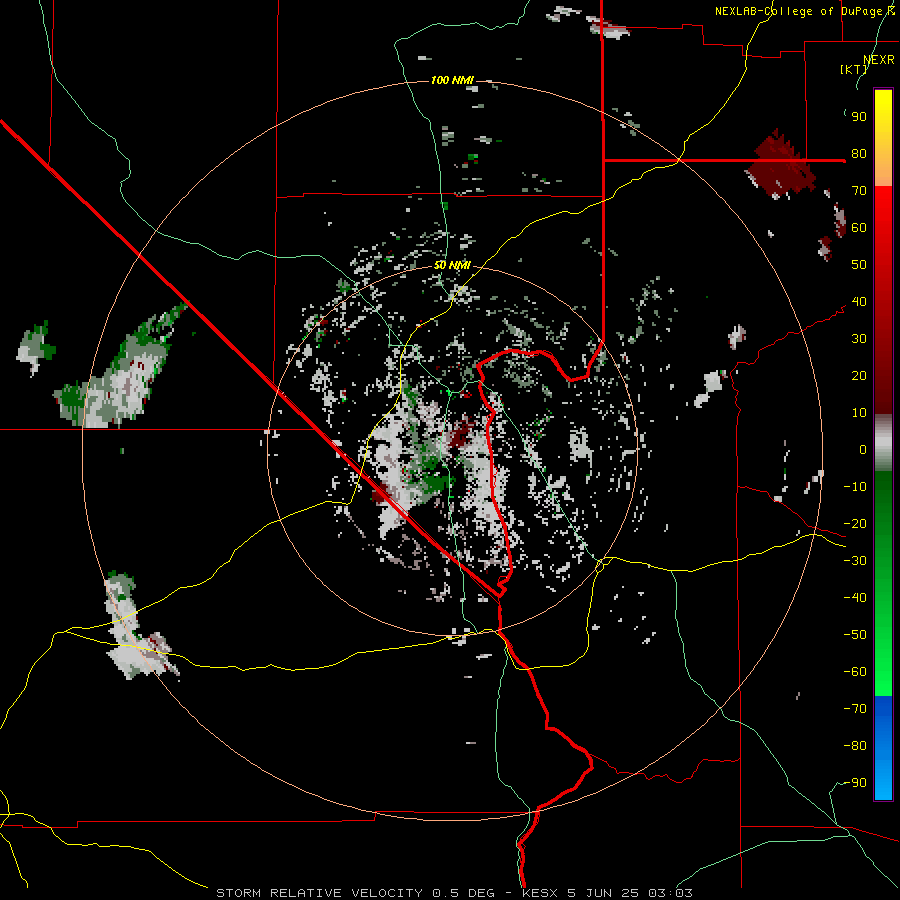Click the positive 10 scale value
This screenshot has height=900, width=900.
click(x=859, y=413)
